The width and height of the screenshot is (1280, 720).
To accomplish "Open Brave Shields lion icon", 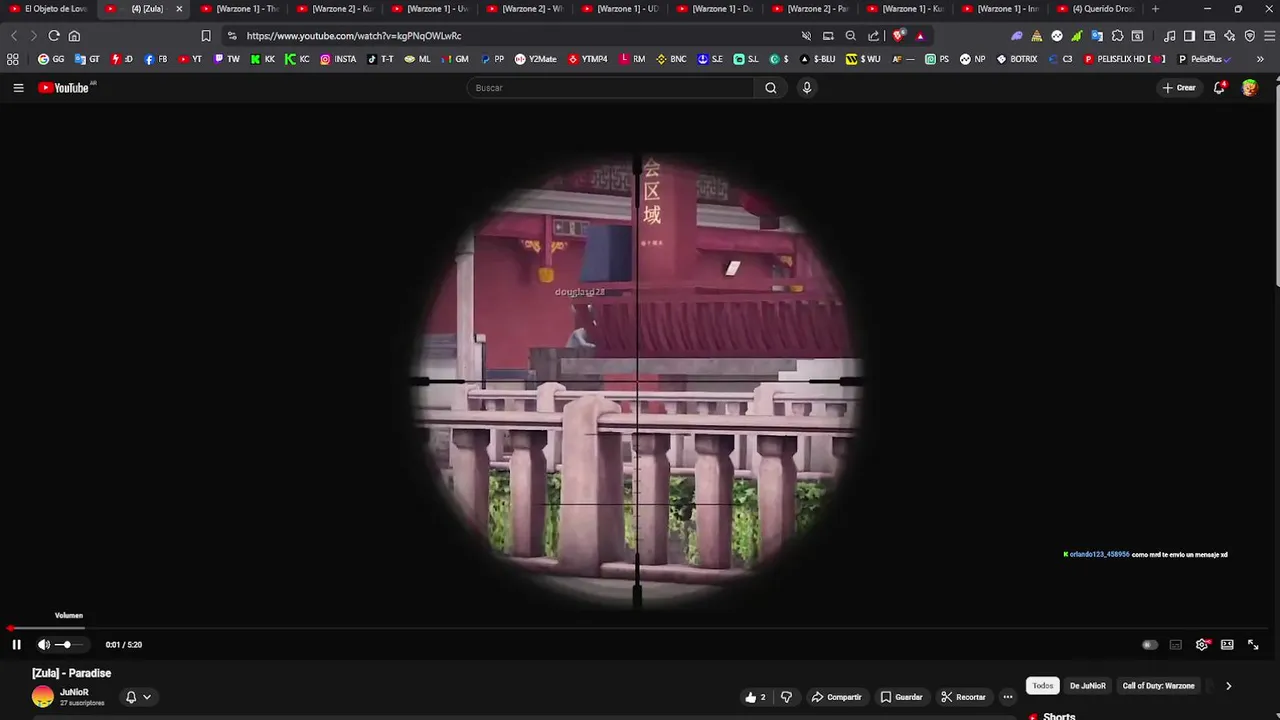I will point(899,36).
